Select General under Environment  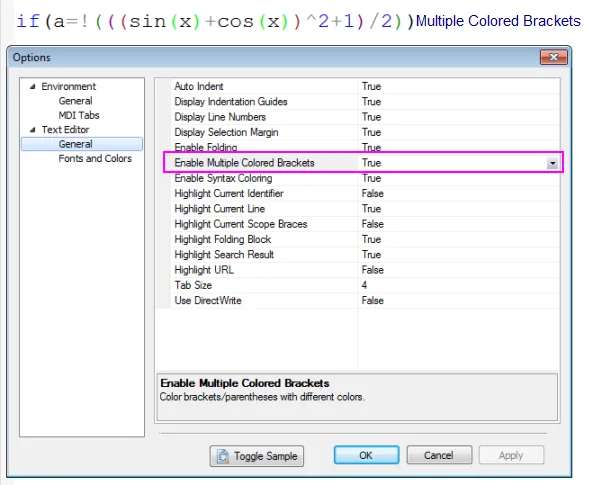click(x=75, y=101)
